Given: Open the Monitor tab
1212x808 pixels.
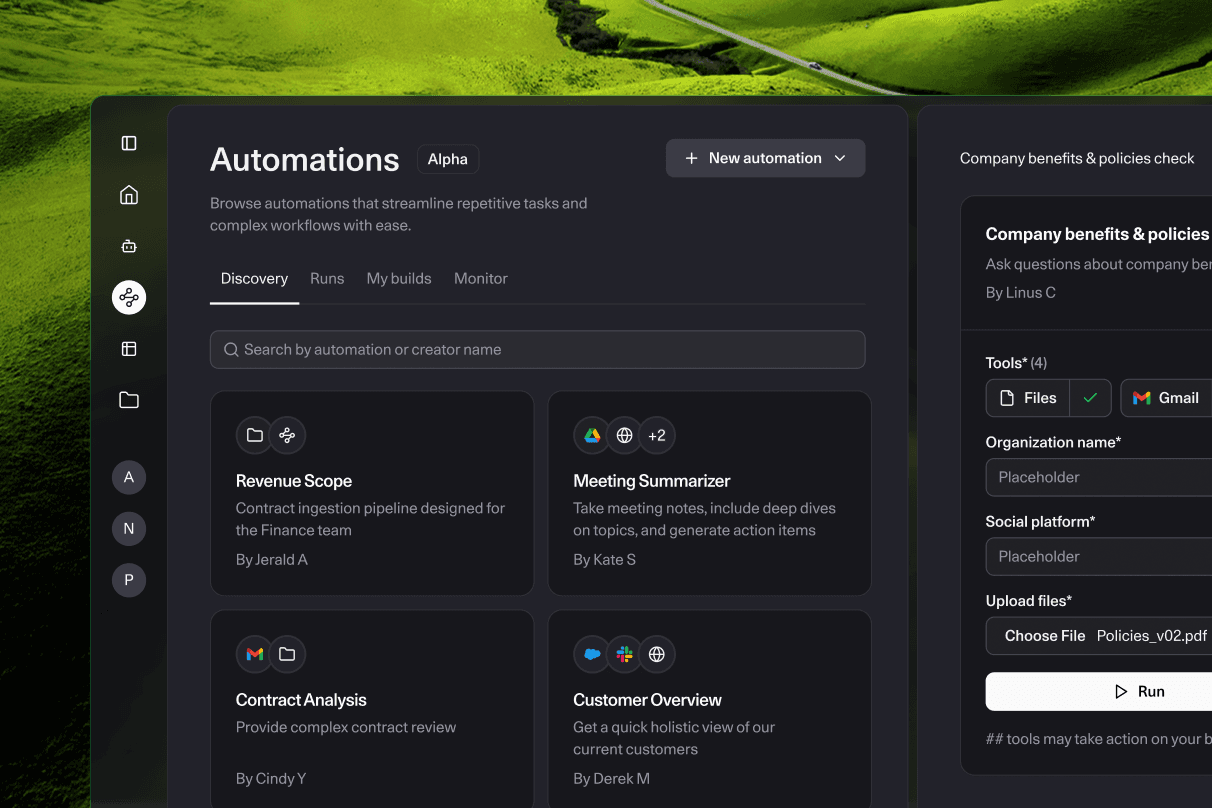Looking at the screenshot, I should 481,279.
